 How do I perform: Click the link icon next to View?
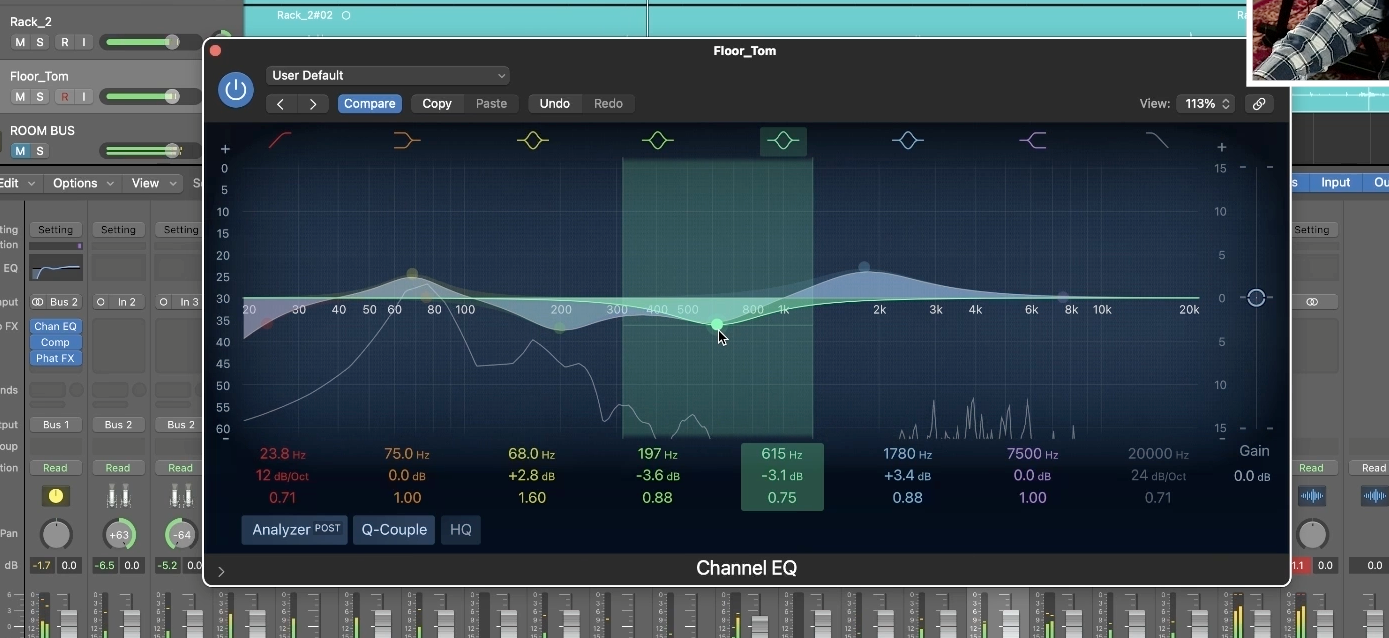pos(1259,103)
